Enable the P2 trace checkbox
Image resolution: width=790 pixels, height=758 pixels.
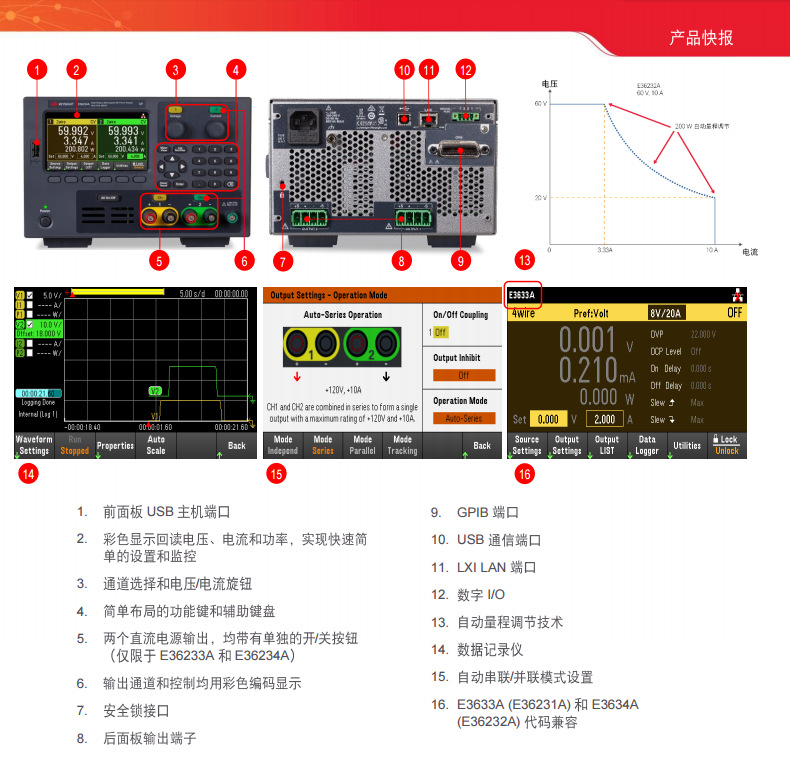pos(30,353)
